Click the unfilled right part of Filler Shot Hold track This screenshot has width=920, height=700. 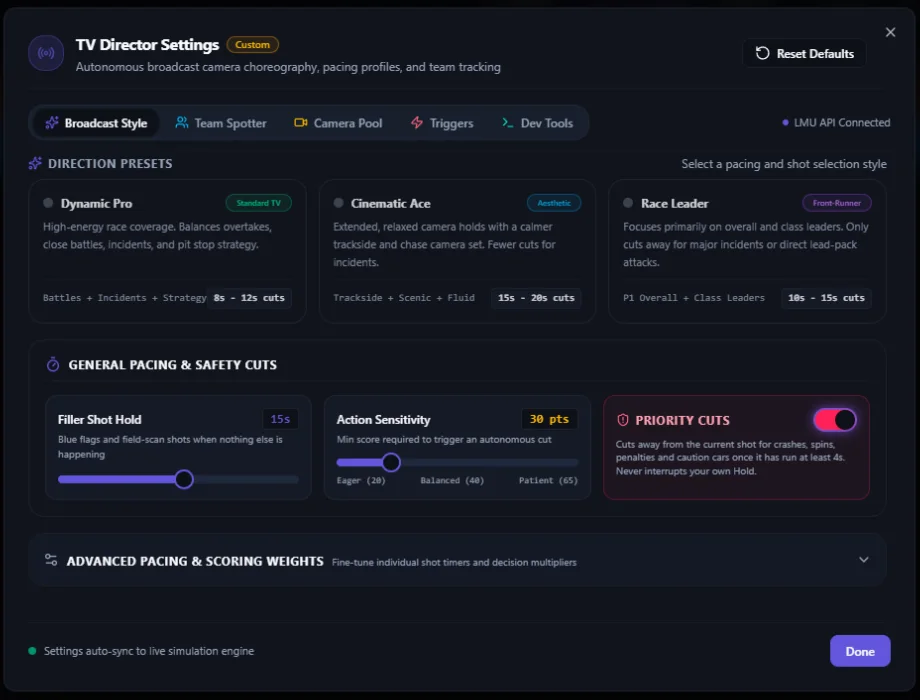tap(246, 479)
